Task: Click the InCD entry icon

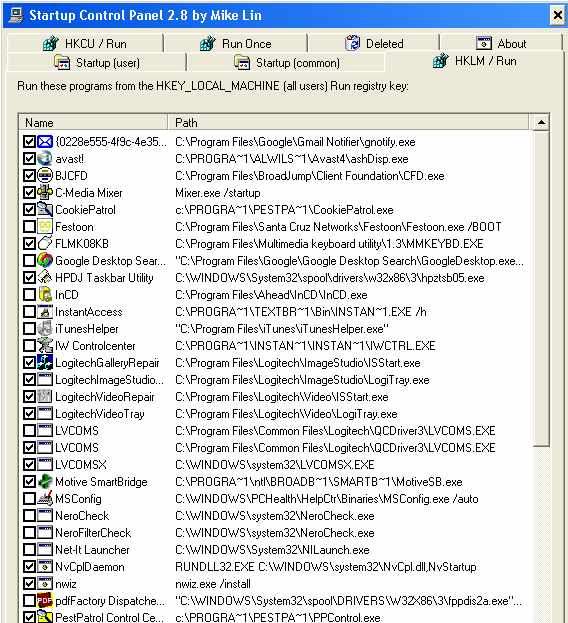Action: tap(45, 295)
